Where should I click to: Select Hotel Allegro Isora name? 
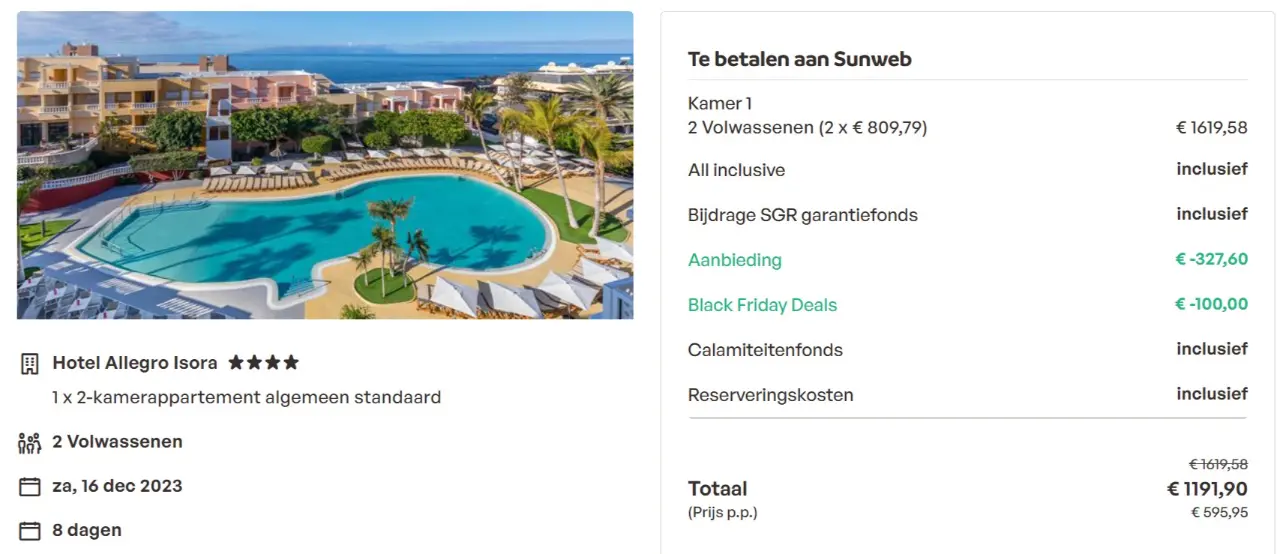point(136,363)
